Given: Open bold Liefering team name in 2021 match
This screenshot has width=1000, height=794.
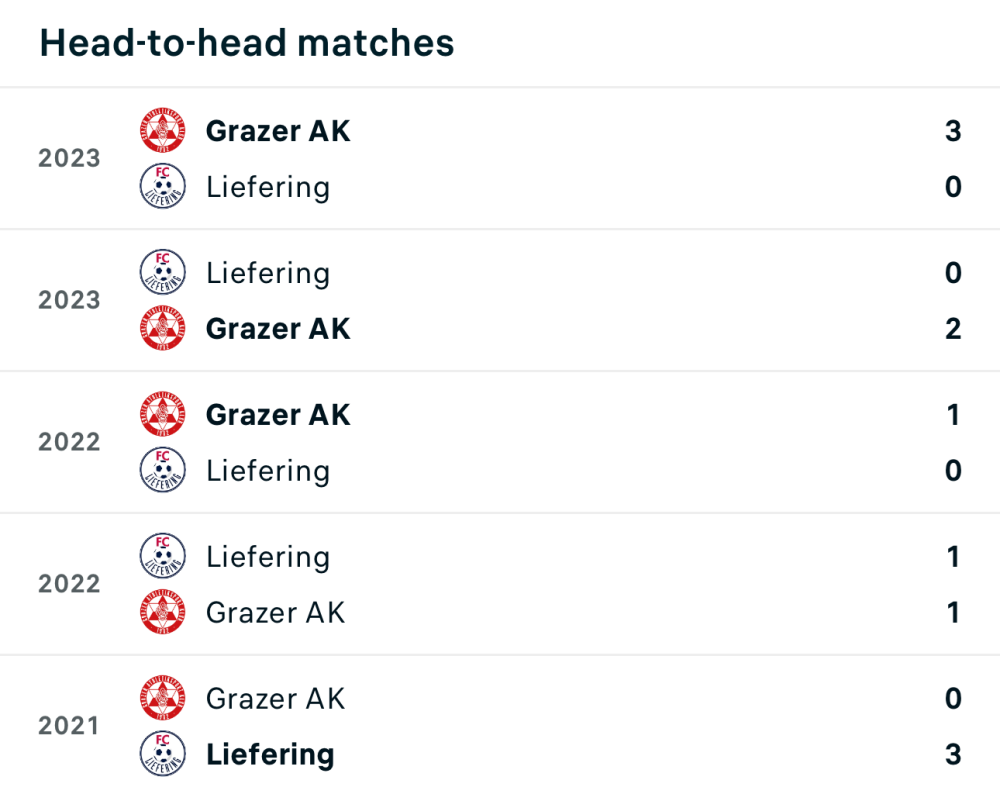Looking at the screenshot, I should click(x=270, y=755).
